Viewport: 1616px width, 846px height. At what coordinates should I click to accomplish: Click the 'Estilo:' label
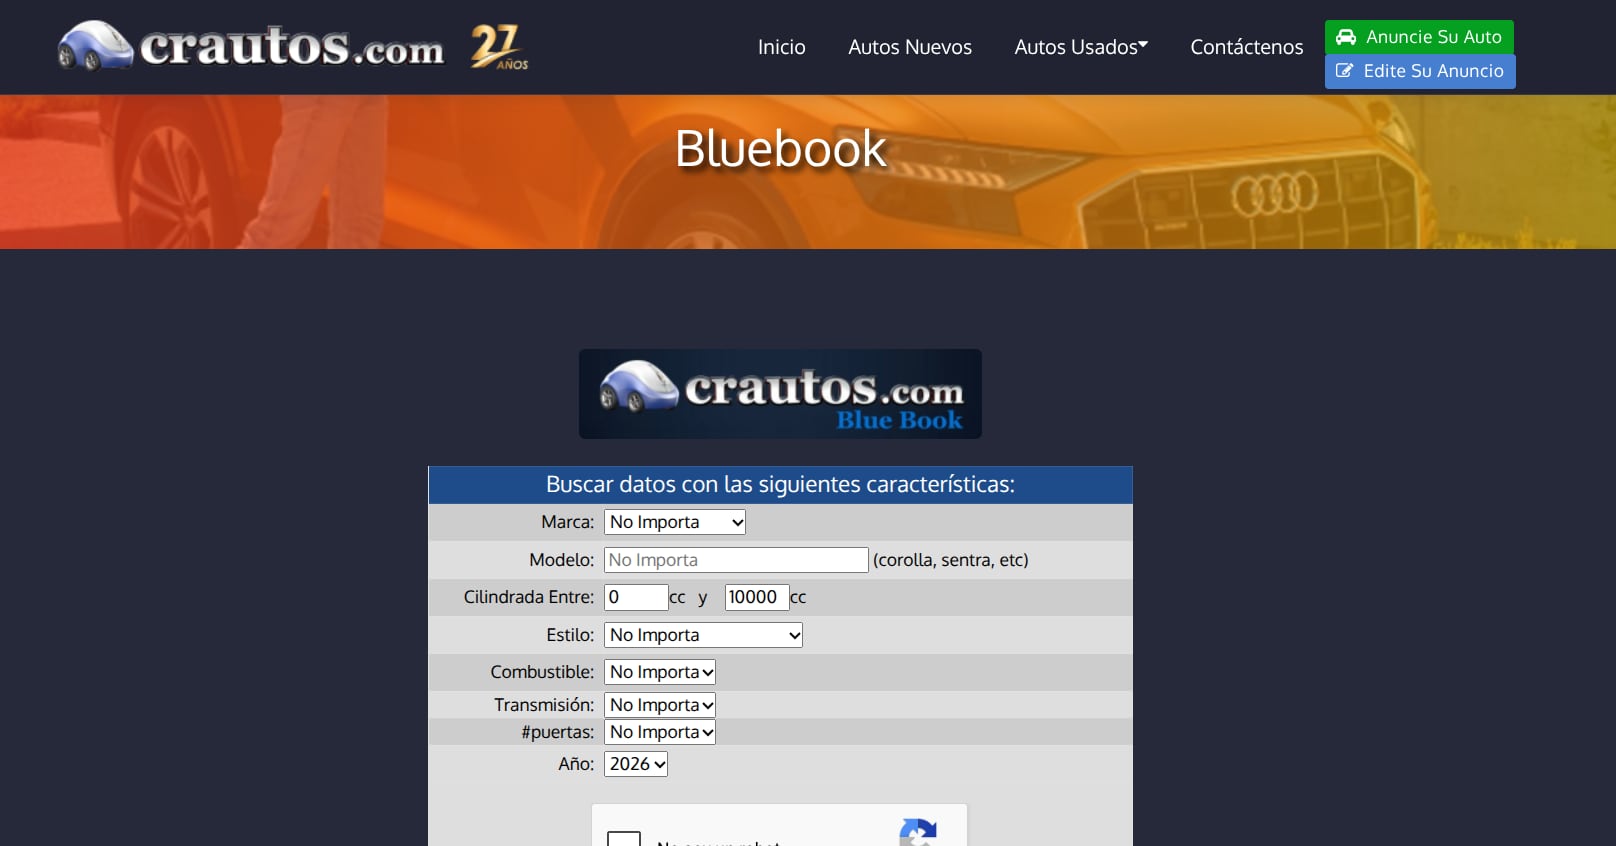point(570,635)
